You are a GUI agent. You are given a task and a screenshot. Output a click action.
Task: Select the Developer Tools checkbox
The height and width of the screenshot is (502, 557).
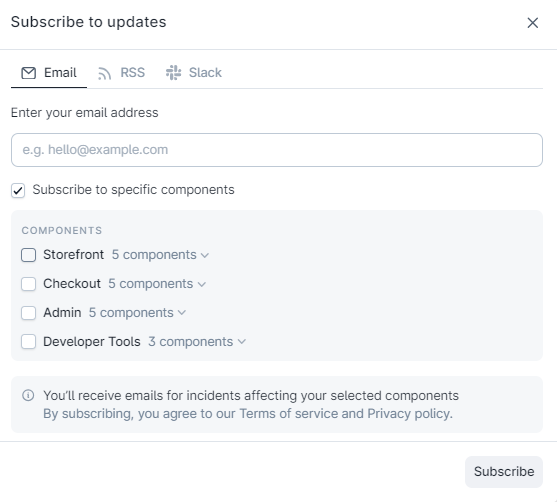pyautogui.click(x=28, y=341)
